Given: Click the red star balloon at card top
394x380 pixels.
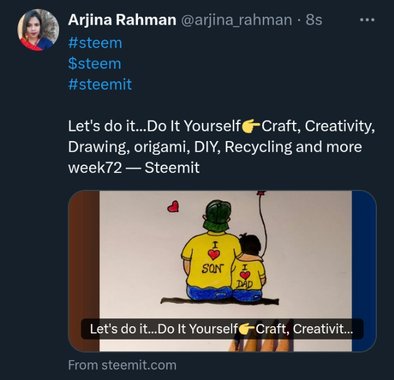Looking at the screenshot, I should pyautogui.click(x=261, y=193).
